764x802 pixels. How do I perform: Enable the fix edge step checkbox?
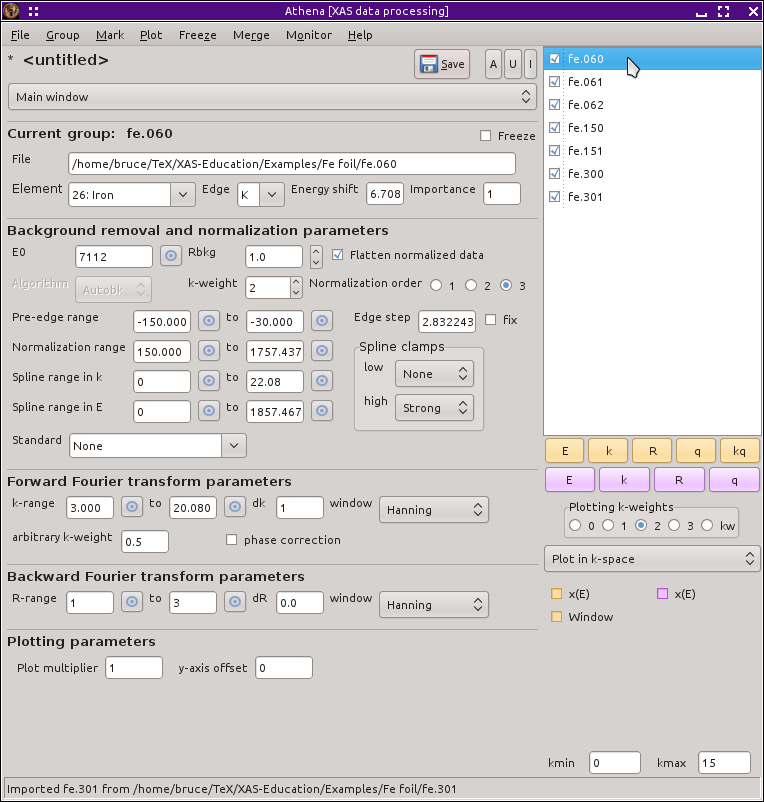click(491, 320)
